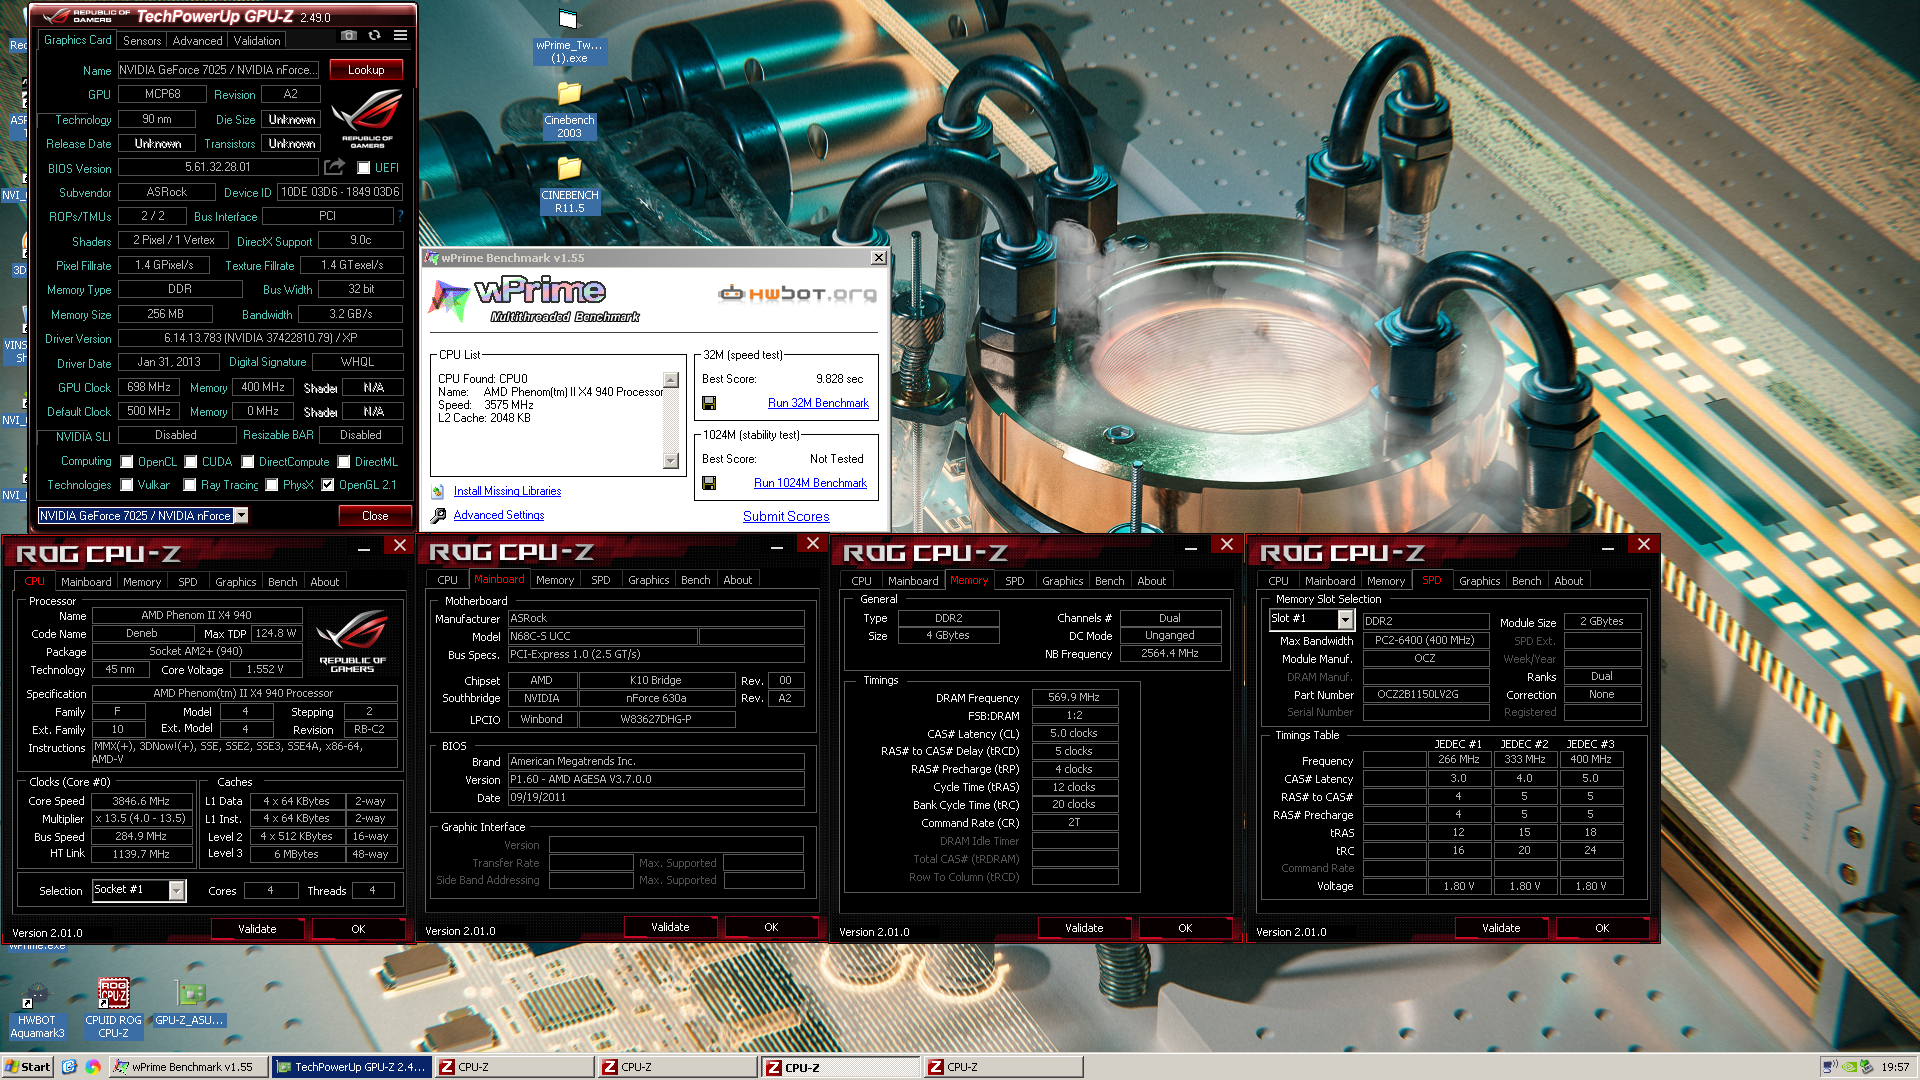Open About tab in SPD CPU-Z window
Image resolution: width=1920 pixels, height=1080 pixels.
tap(1568, 581)
